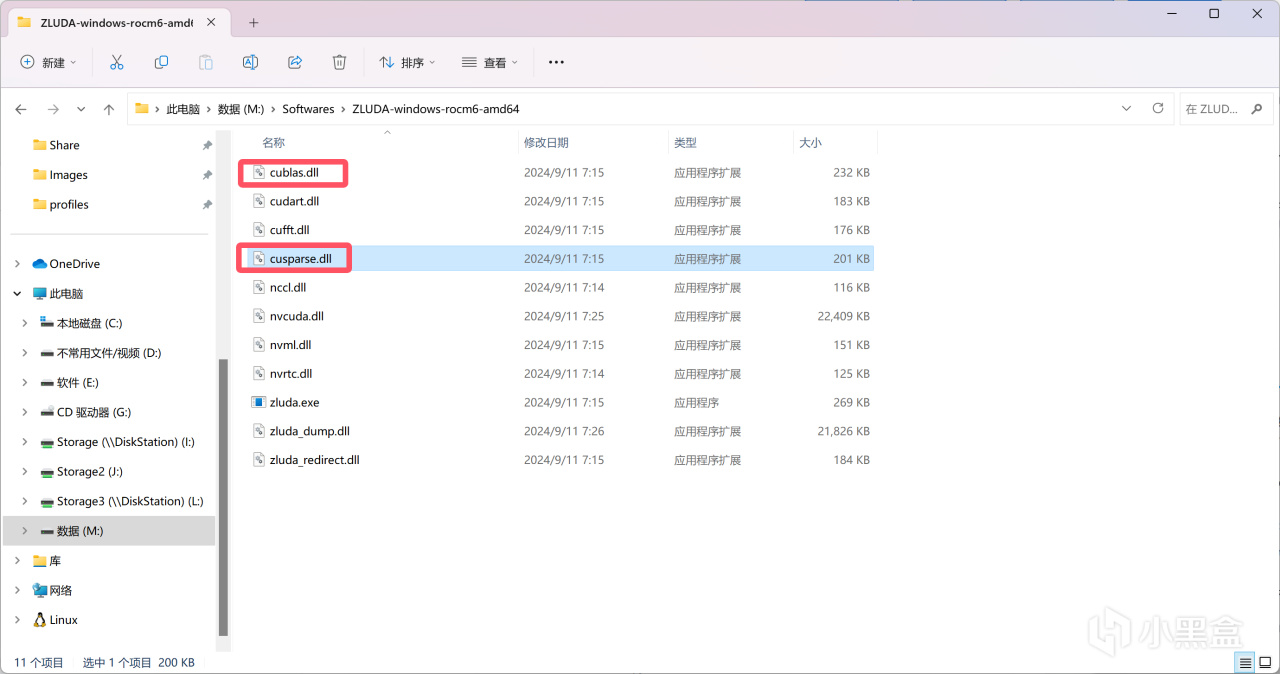This screenshot has height=674, width=1280.
Task: Select Storage (\\DiskStation) (I:) drive
Action: point(126,442)
